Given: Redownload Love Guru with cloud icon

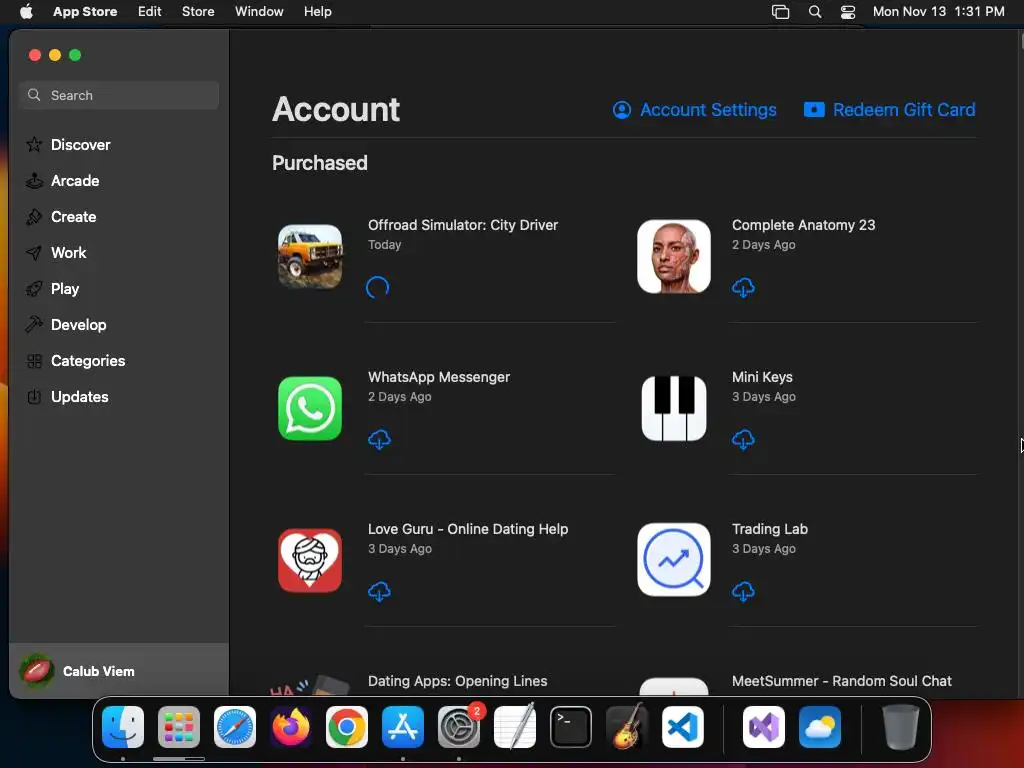Looking at the screenshot, I should coord(379,592).
